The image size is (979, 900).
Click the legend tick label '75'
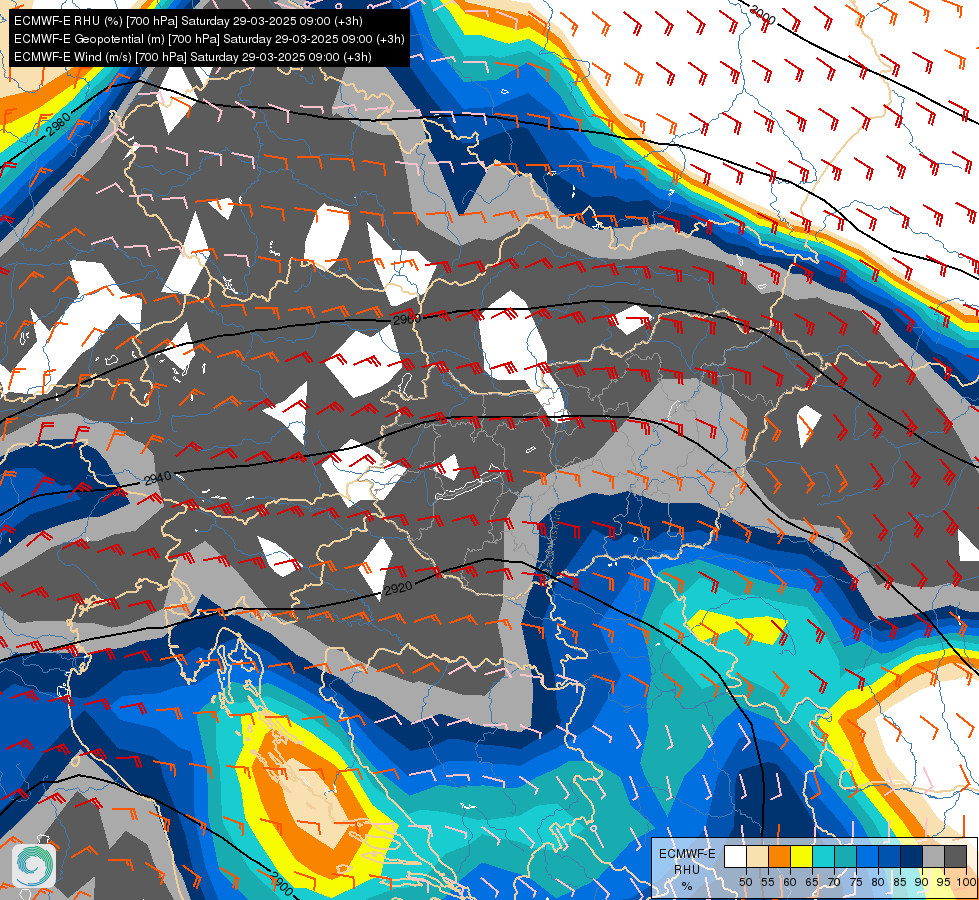856,882
